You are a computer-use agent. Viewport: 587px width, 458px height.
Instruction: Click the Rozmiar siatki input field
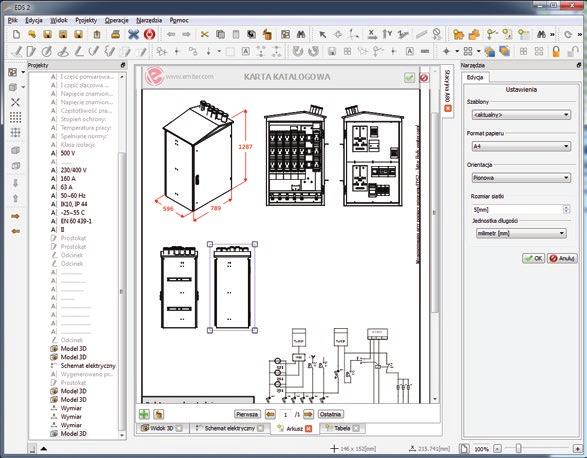point(518,209)
